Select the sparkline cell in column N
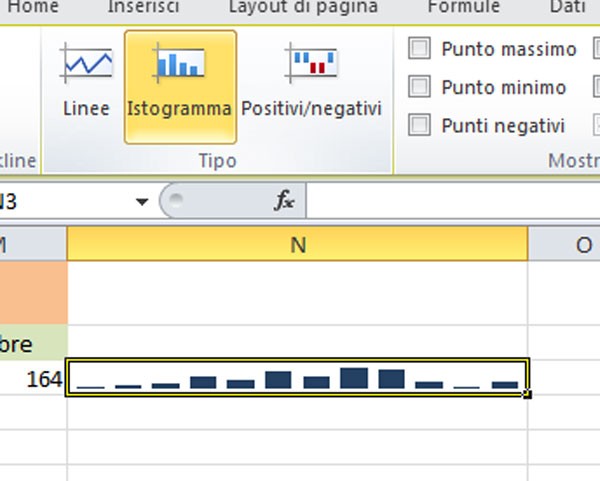The image size is (600, 481). click(297, 378)
